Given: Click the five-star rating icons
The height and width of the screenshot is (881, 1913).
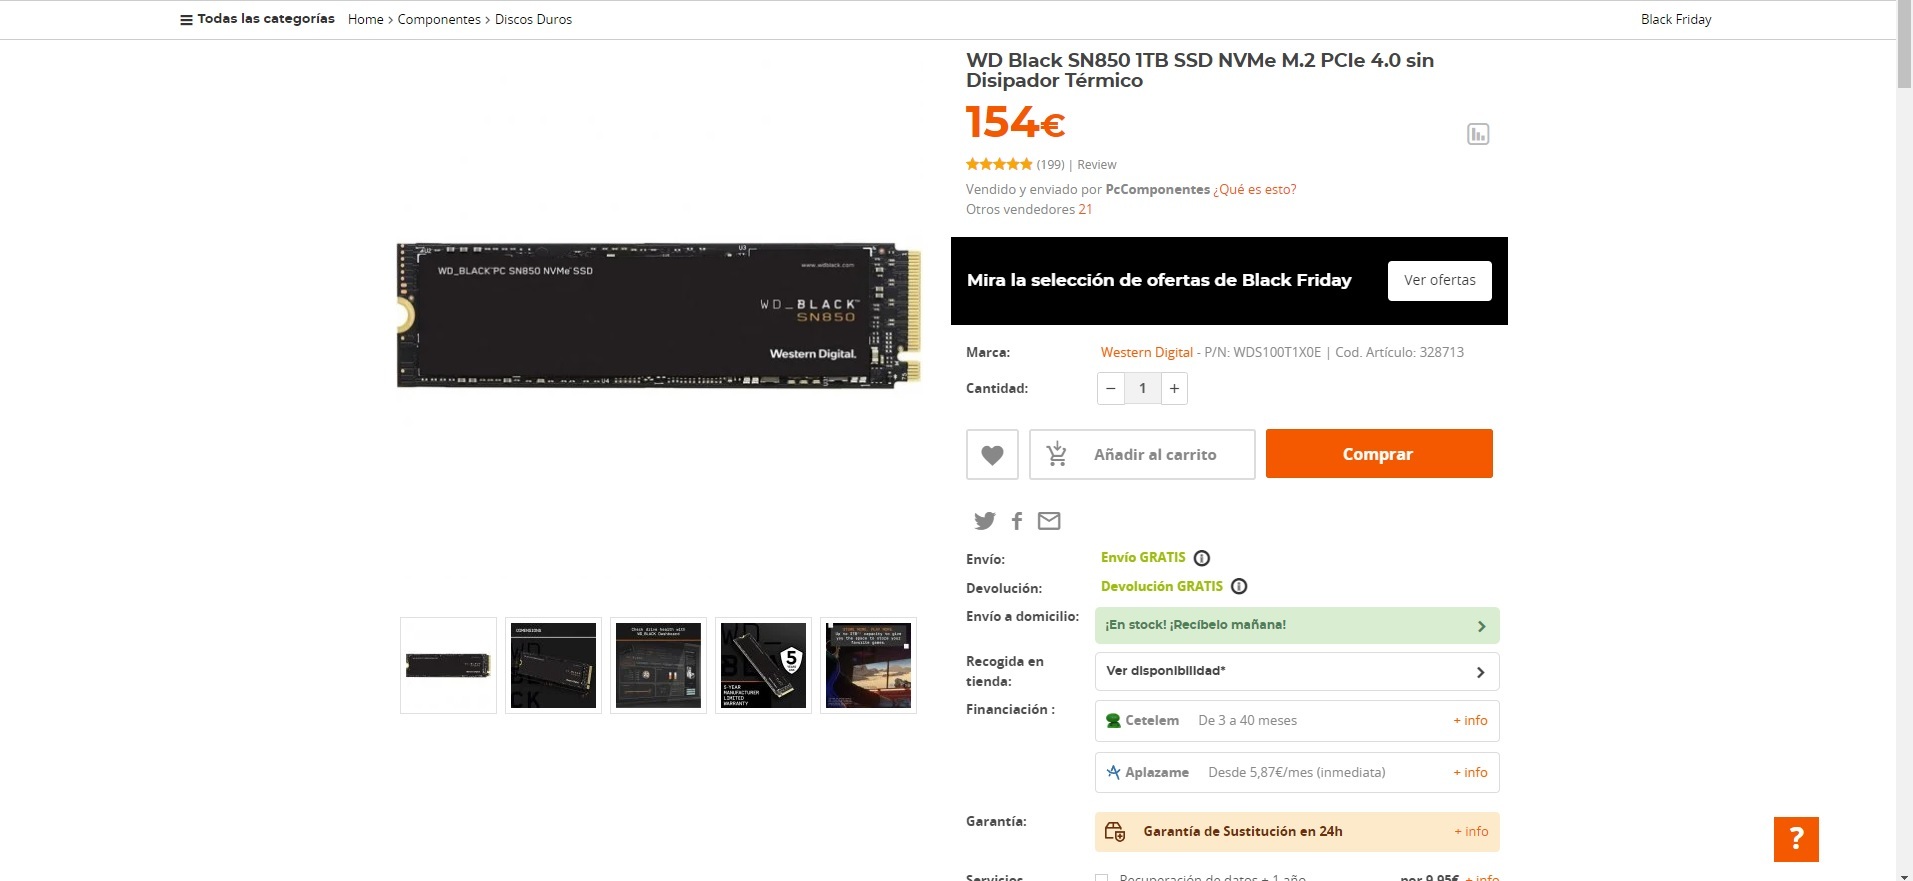Looking at the screenshot, I should [x=999, y=164].
